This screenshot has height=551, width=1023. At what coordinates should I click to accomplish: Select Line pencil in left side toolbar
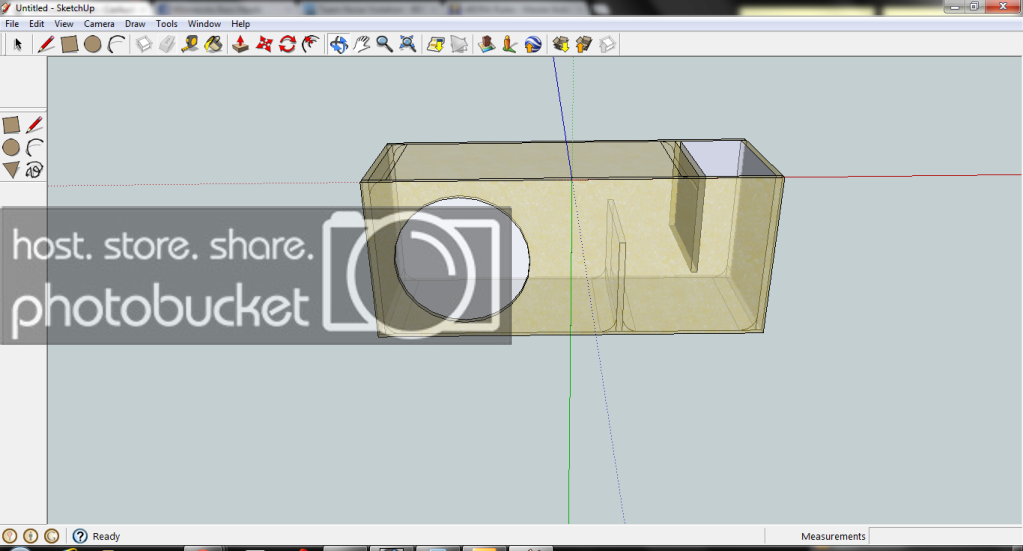coord(35,125)
